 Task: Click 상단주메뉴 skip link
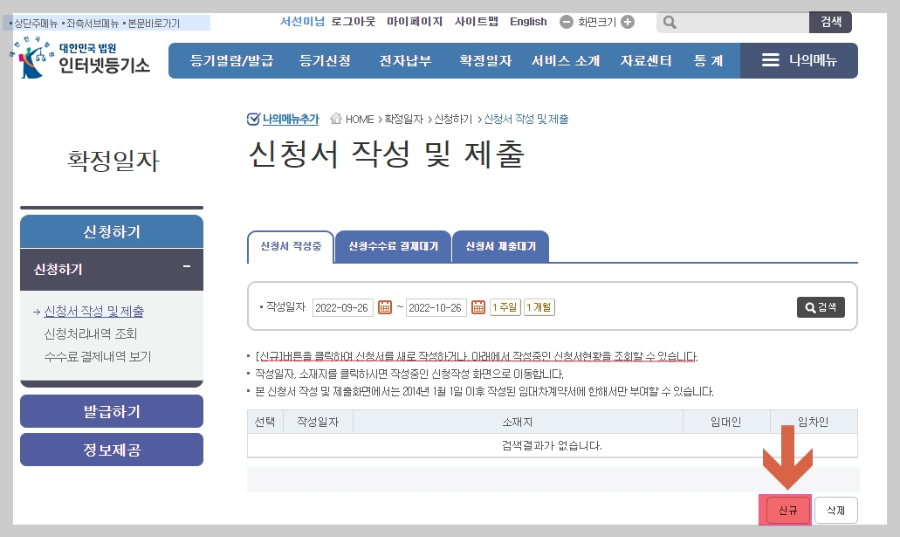point(36,24)
